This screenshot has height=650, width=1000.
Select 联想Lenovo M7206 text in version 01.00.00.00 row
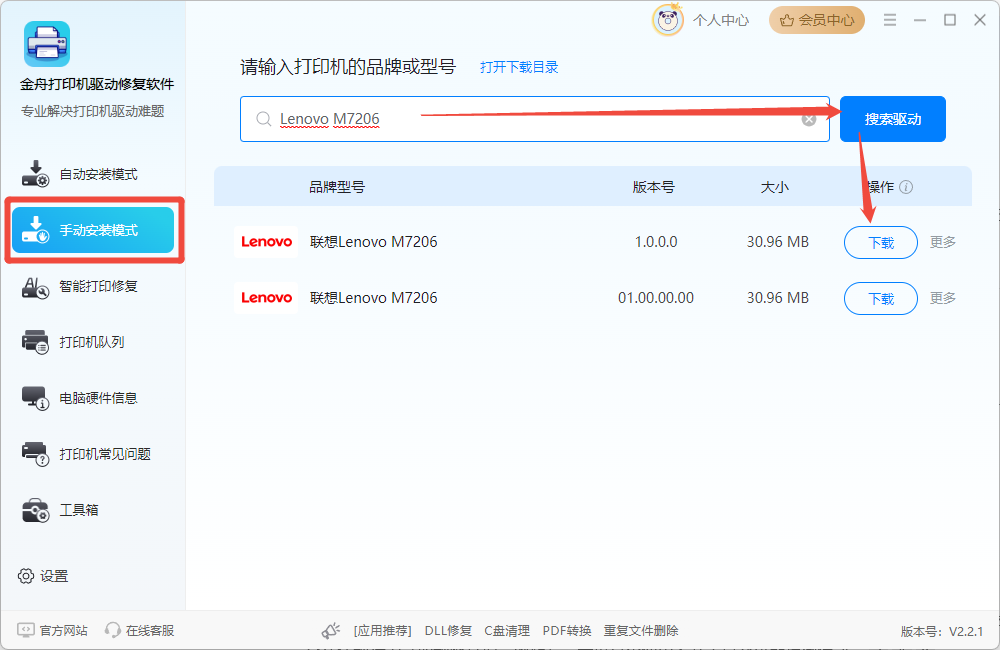[x=374, y=298]
